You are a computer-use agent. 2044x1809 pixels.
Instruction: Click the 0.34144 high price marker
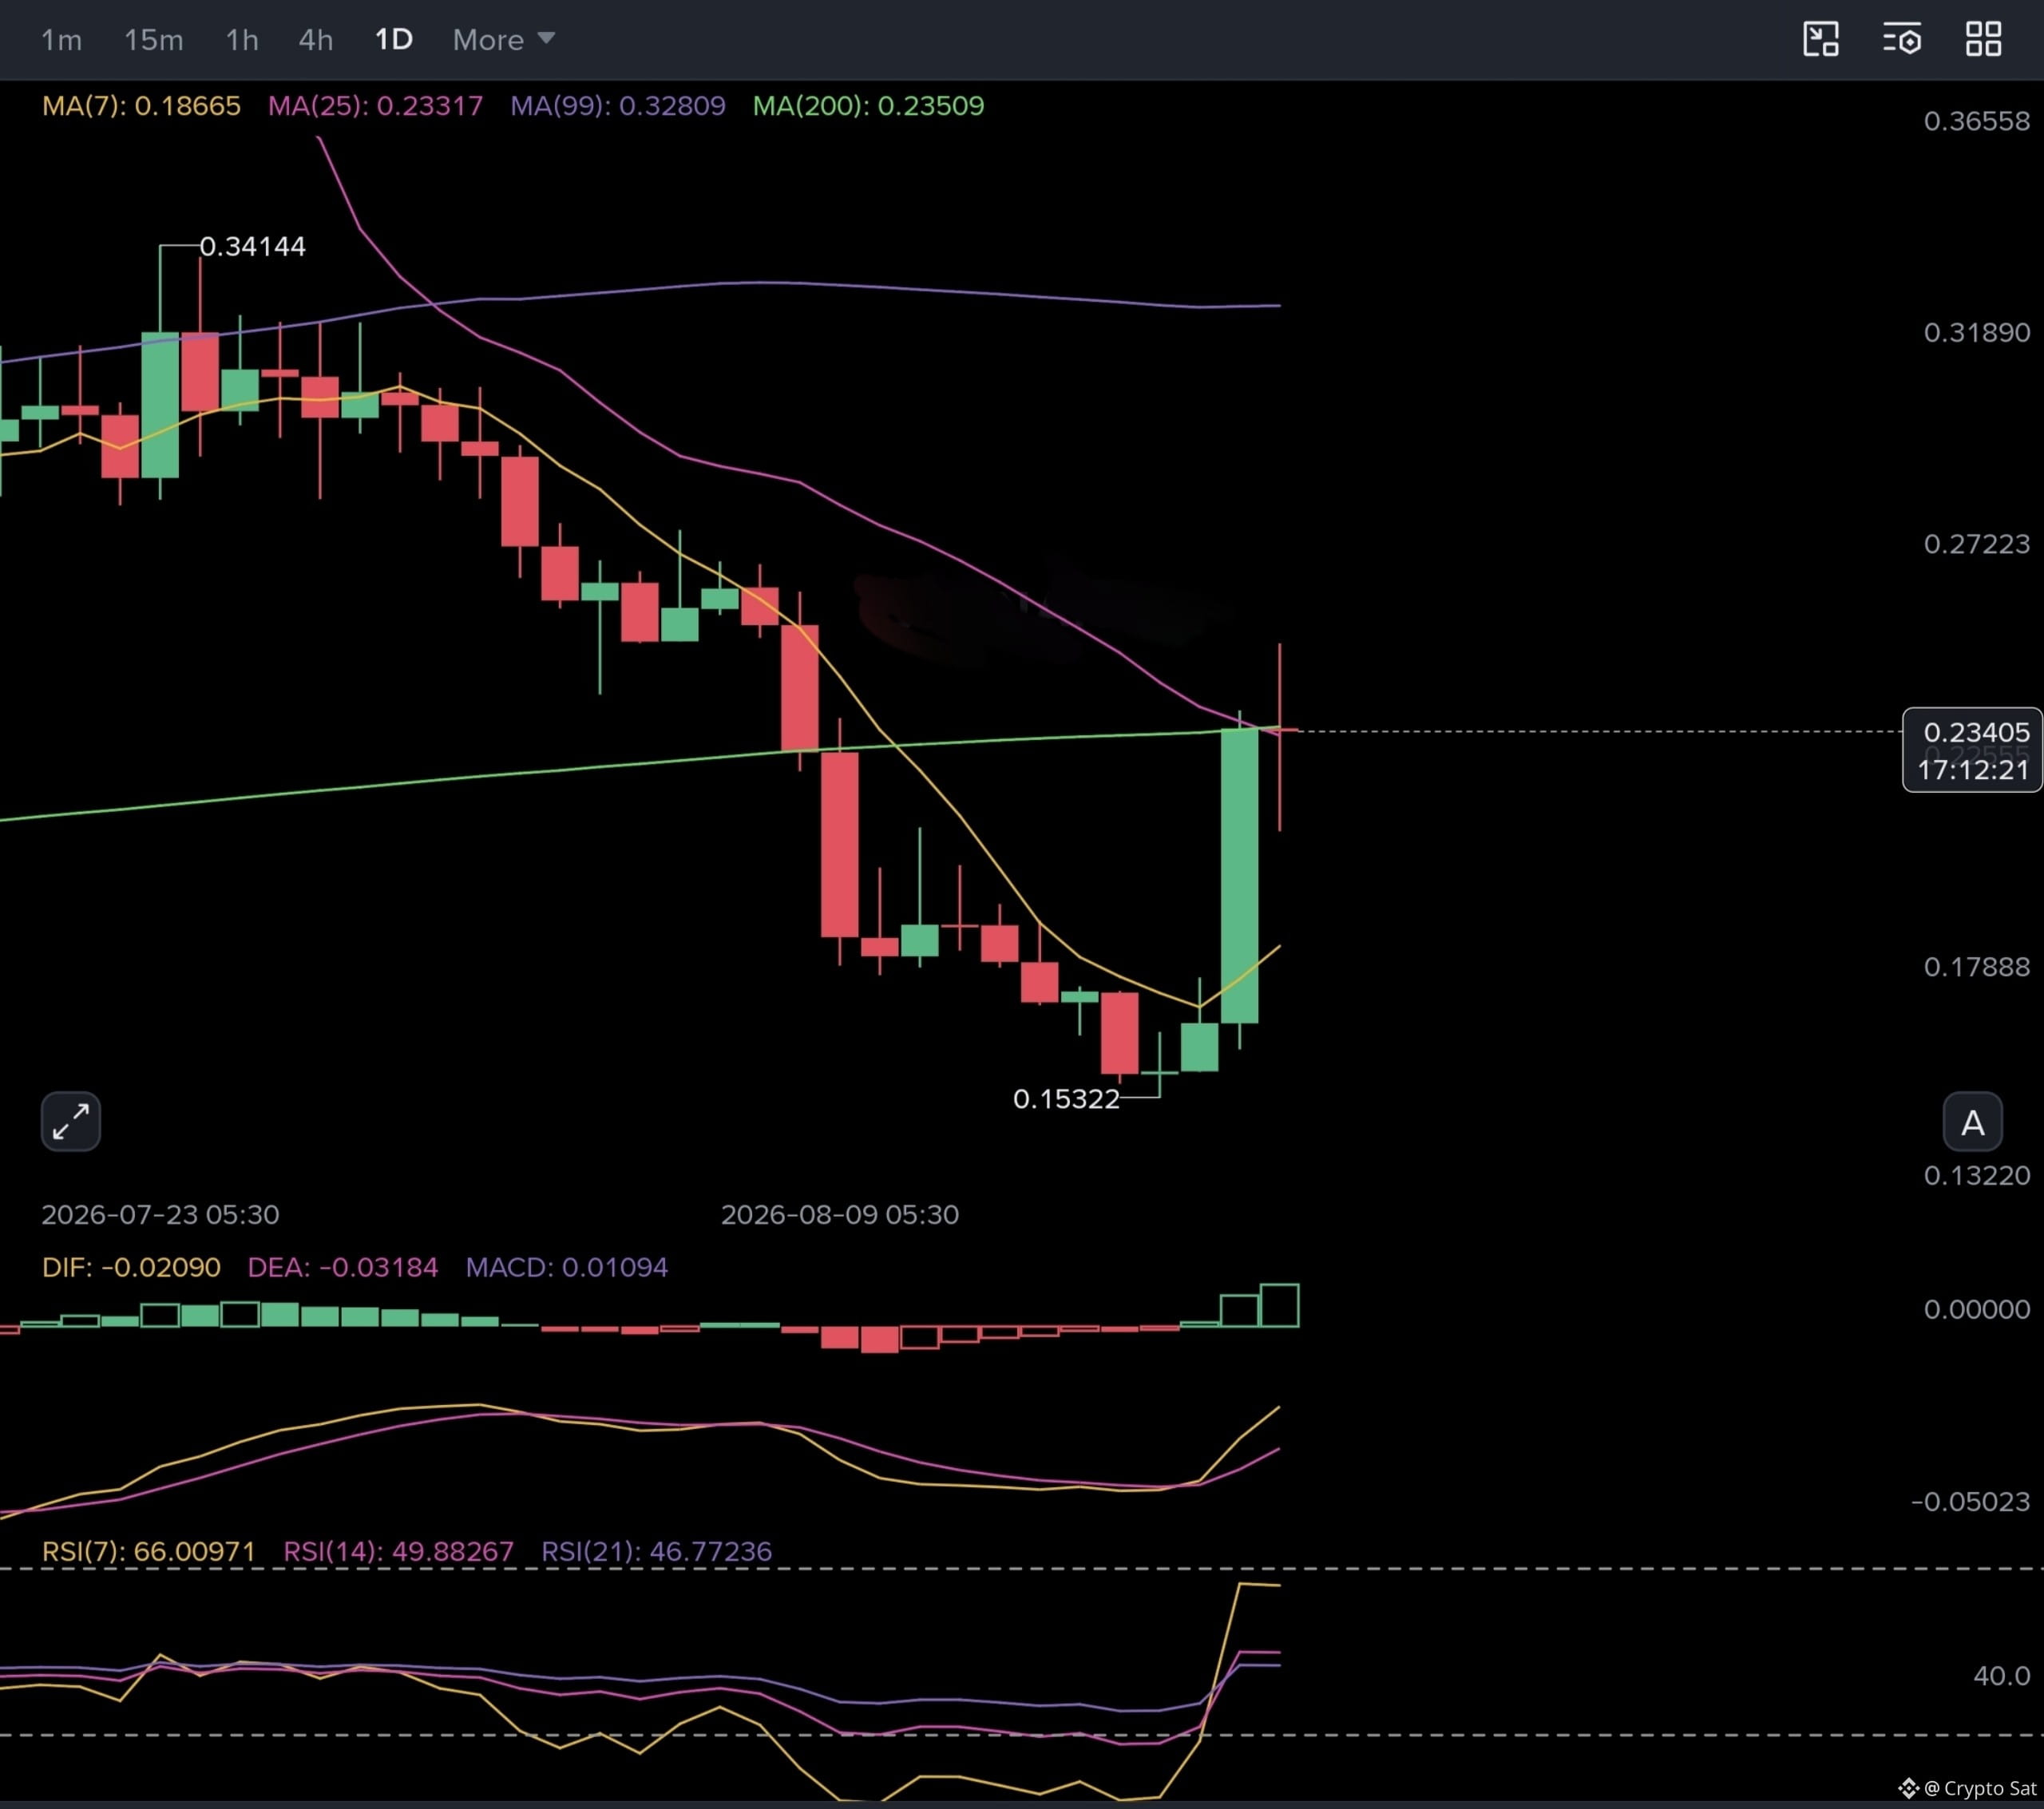253,246
